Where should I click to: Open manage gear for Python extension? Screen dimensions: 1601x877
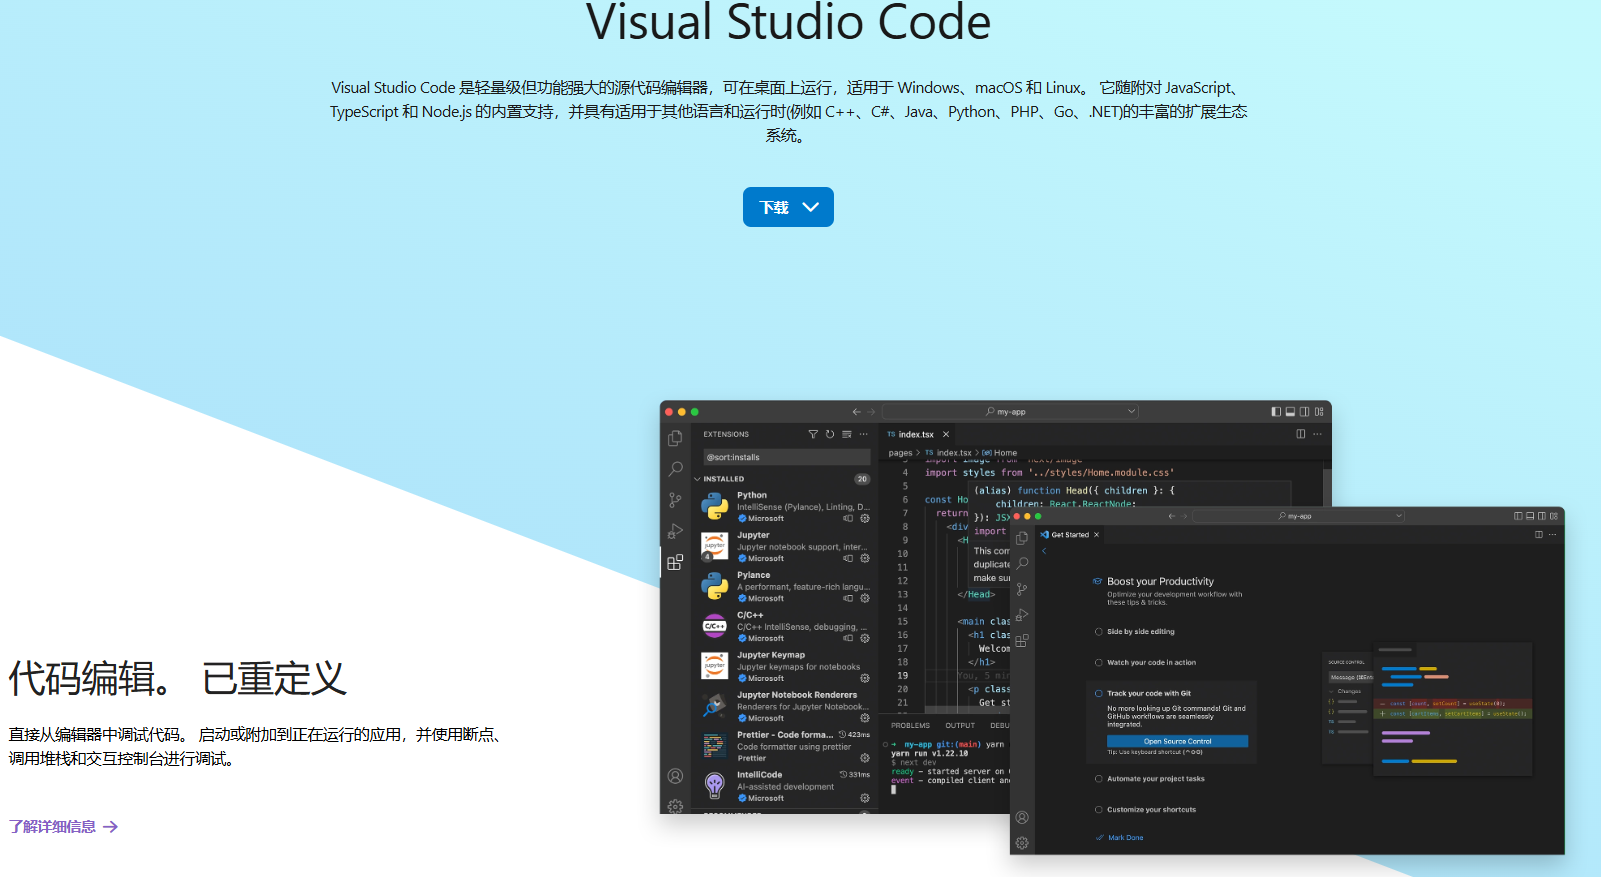click(865, 518)
